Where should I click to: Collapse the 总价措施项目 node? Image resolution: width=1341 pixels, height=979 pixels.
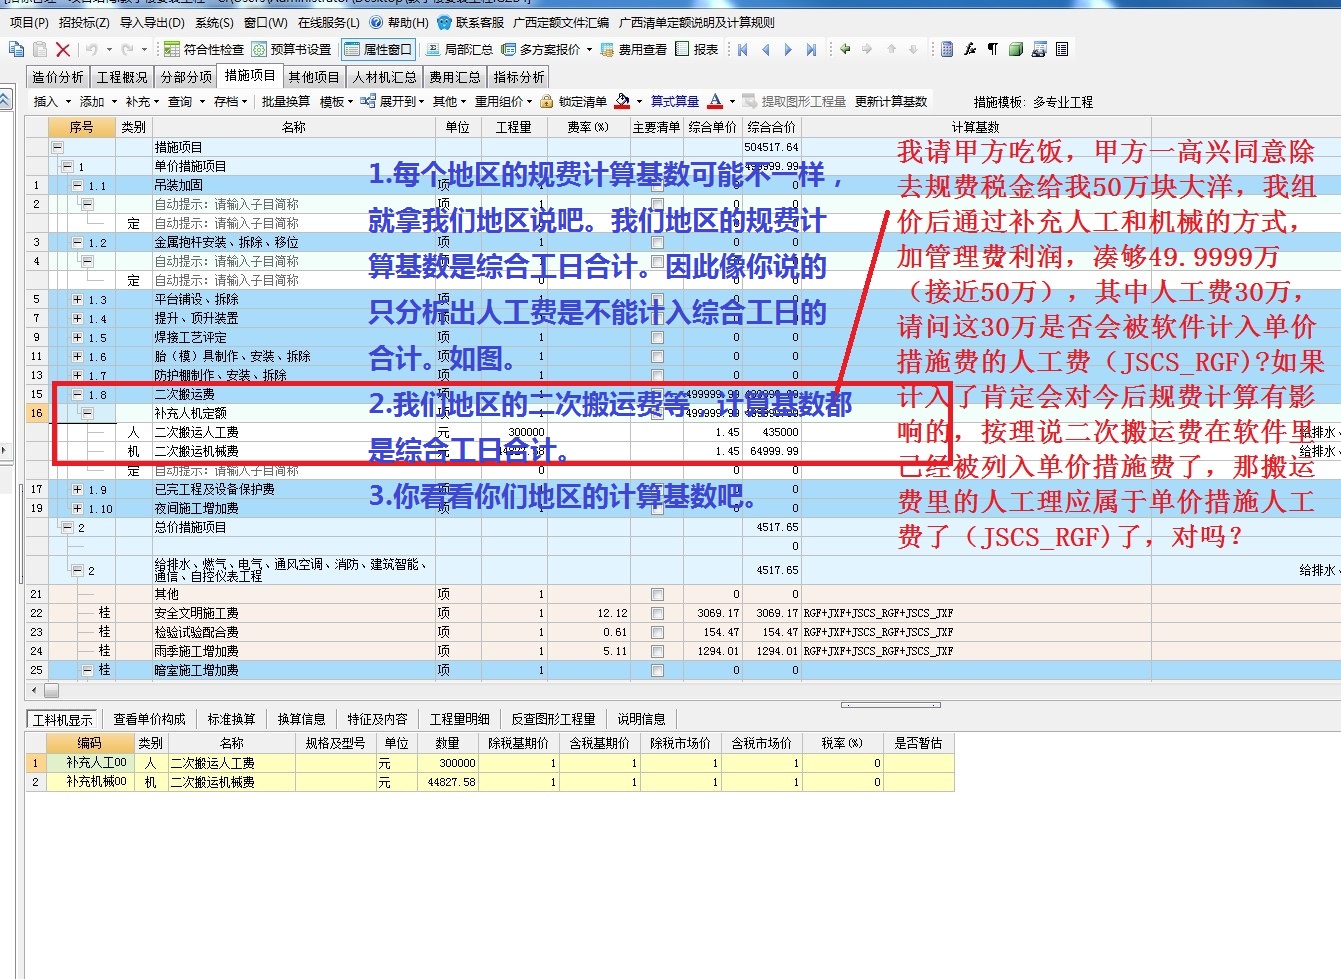(x=67, y=527)
